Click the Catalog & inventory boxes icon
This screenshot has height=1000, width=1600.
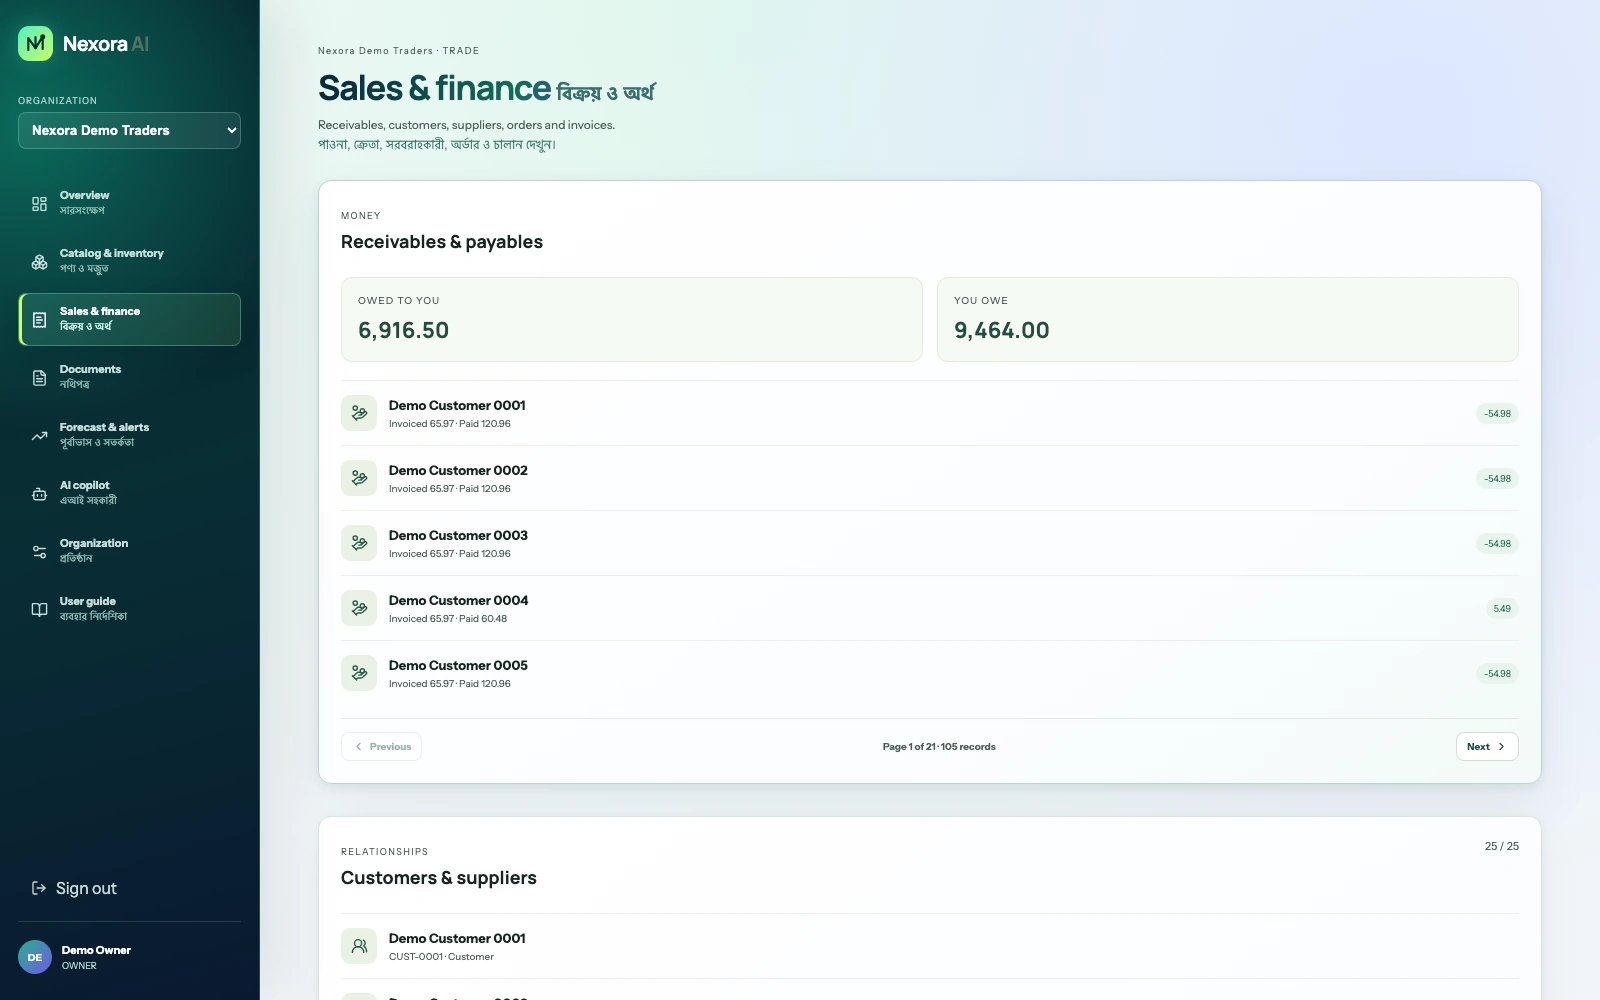tap(39, 262)
